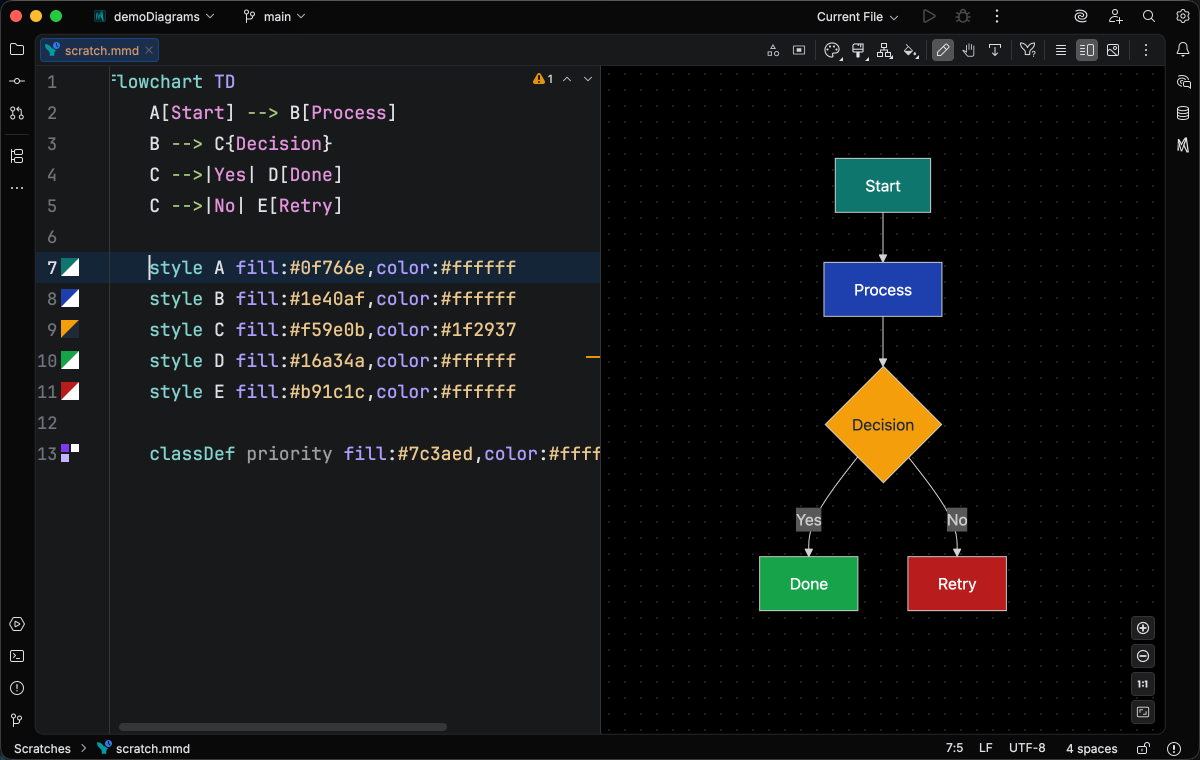This screenshot has width=1200, height=760.
Task: Open IDE settings gear icon
Action: click(x=1182, y=16)
